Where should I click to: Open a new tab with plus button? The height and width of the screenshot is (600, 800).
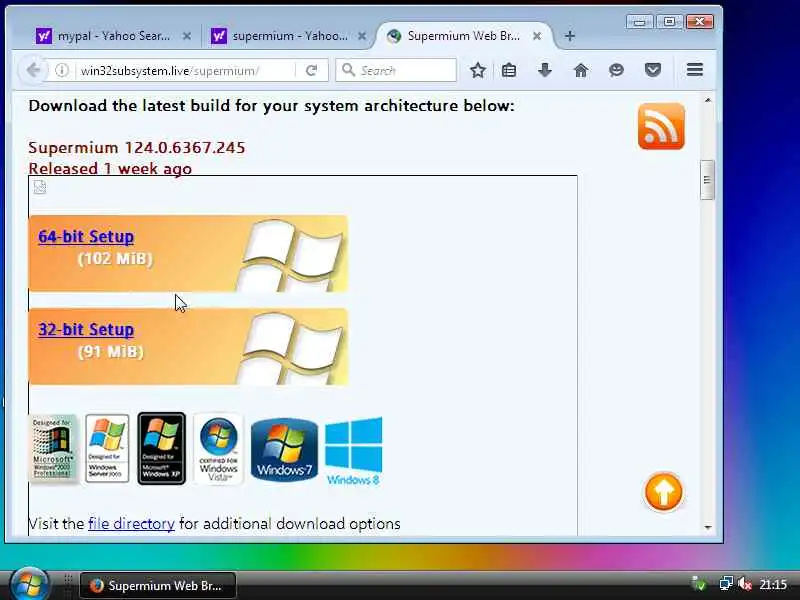570,36
